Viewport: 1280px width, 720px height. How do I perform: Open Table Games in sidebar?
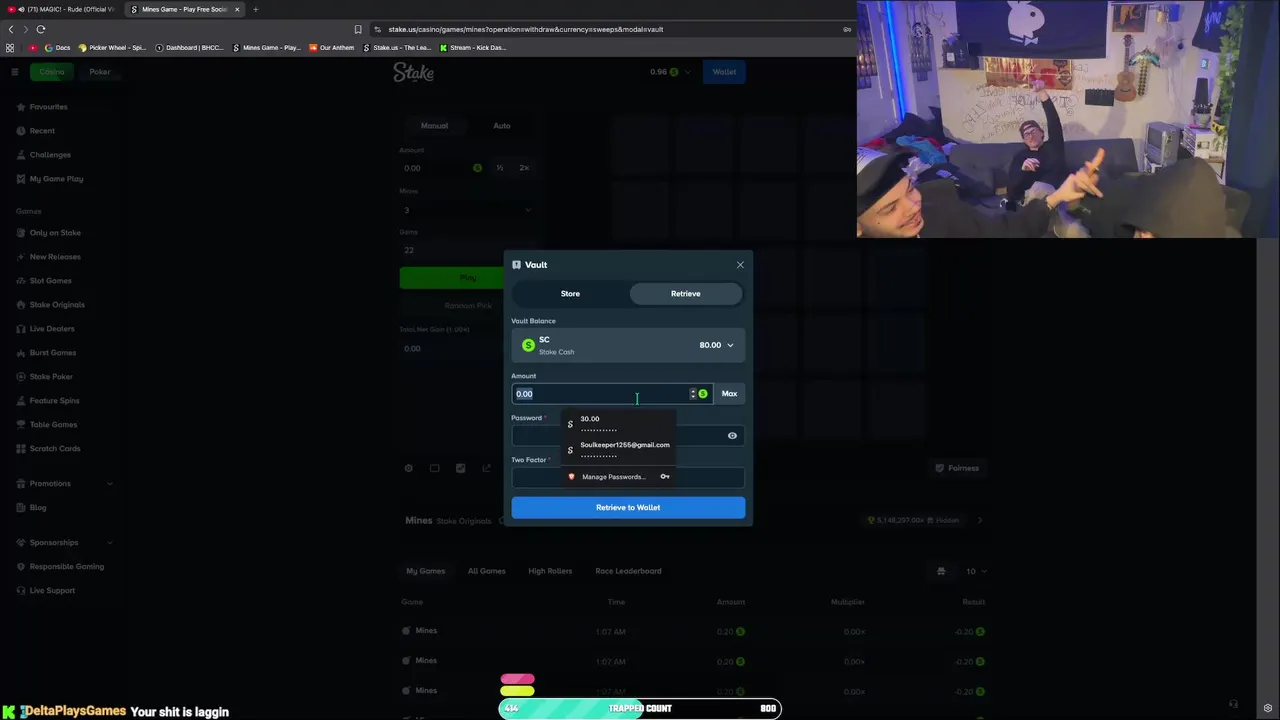click(53, 425)
